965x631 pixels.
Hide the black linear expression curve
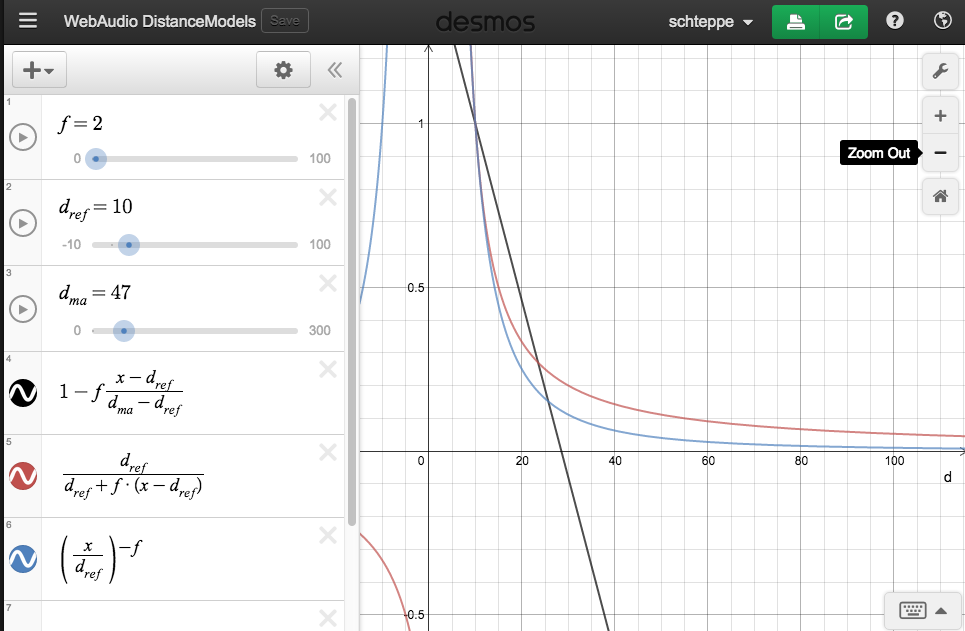(x=23, y=393)
